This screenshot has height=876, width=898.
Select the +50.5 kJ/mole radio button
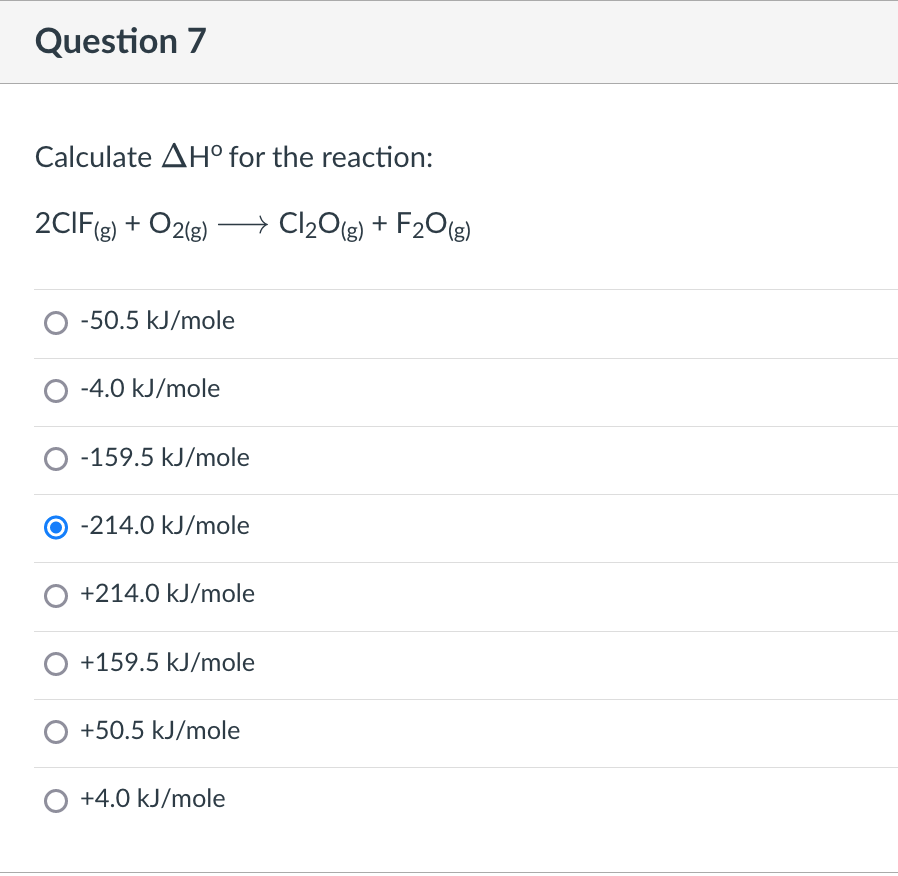[56, 732]
